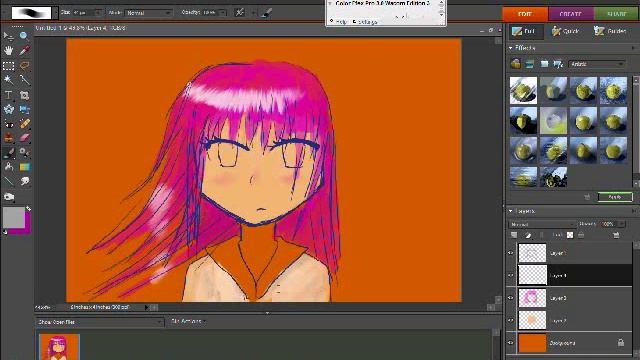Toggle the airbrush option in options bar
The width and height of the screenshot is (640, 360).
tap(240, 13)
